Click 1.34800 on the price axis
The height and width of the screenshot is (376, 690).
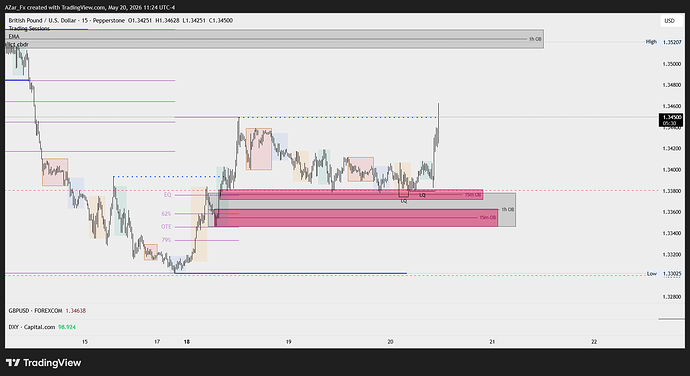(x=672, y=85)
